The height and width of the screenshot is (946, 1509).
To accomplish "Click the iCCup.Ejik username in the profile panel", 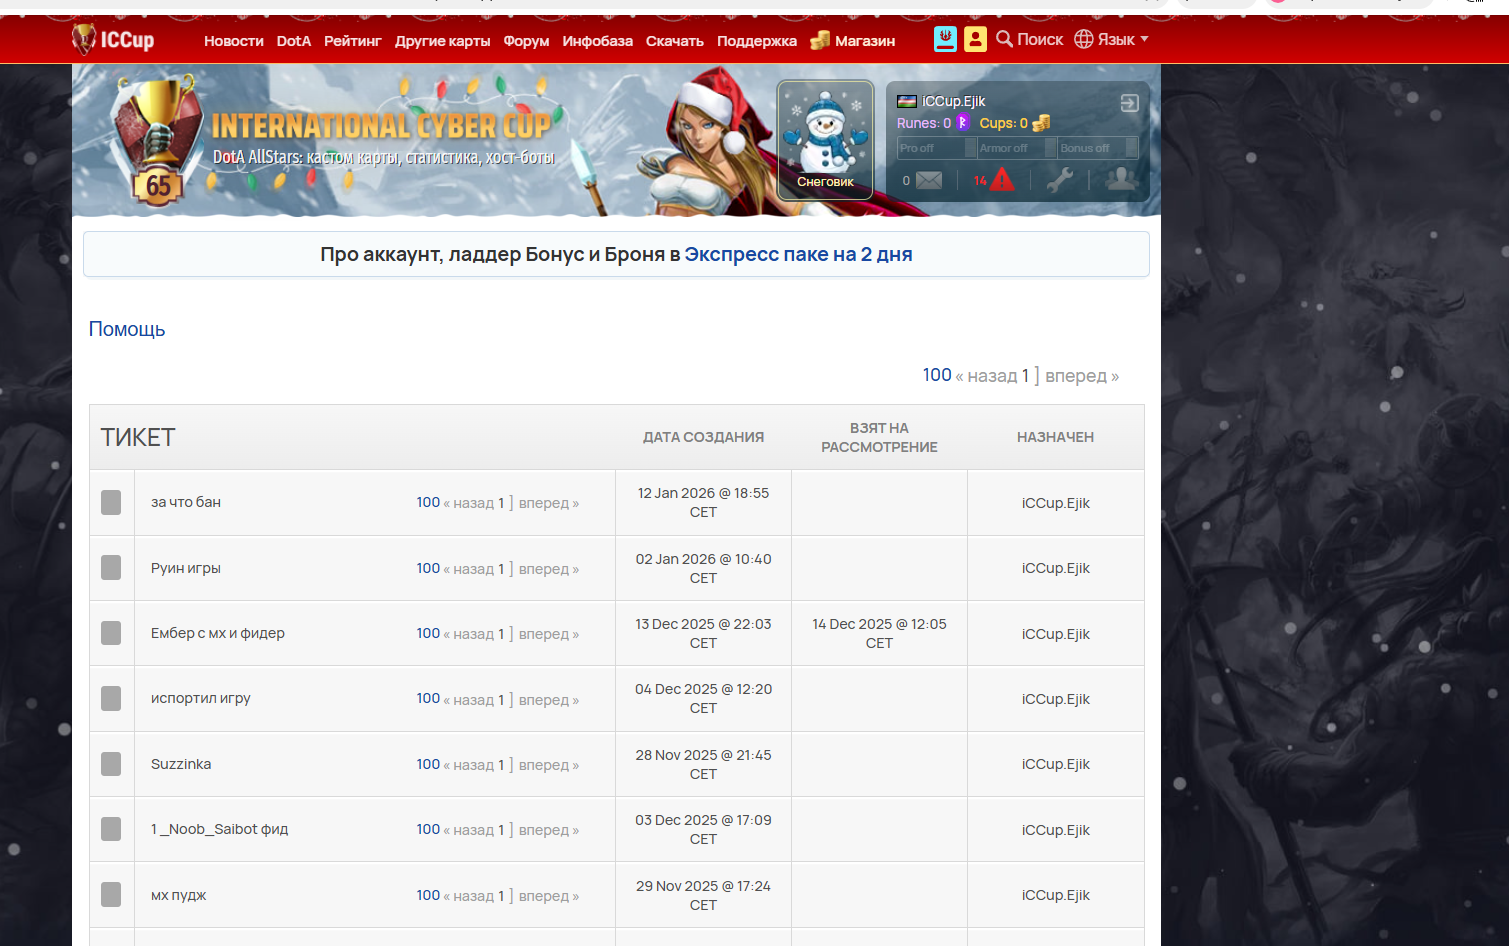I will tap(953, 101).
